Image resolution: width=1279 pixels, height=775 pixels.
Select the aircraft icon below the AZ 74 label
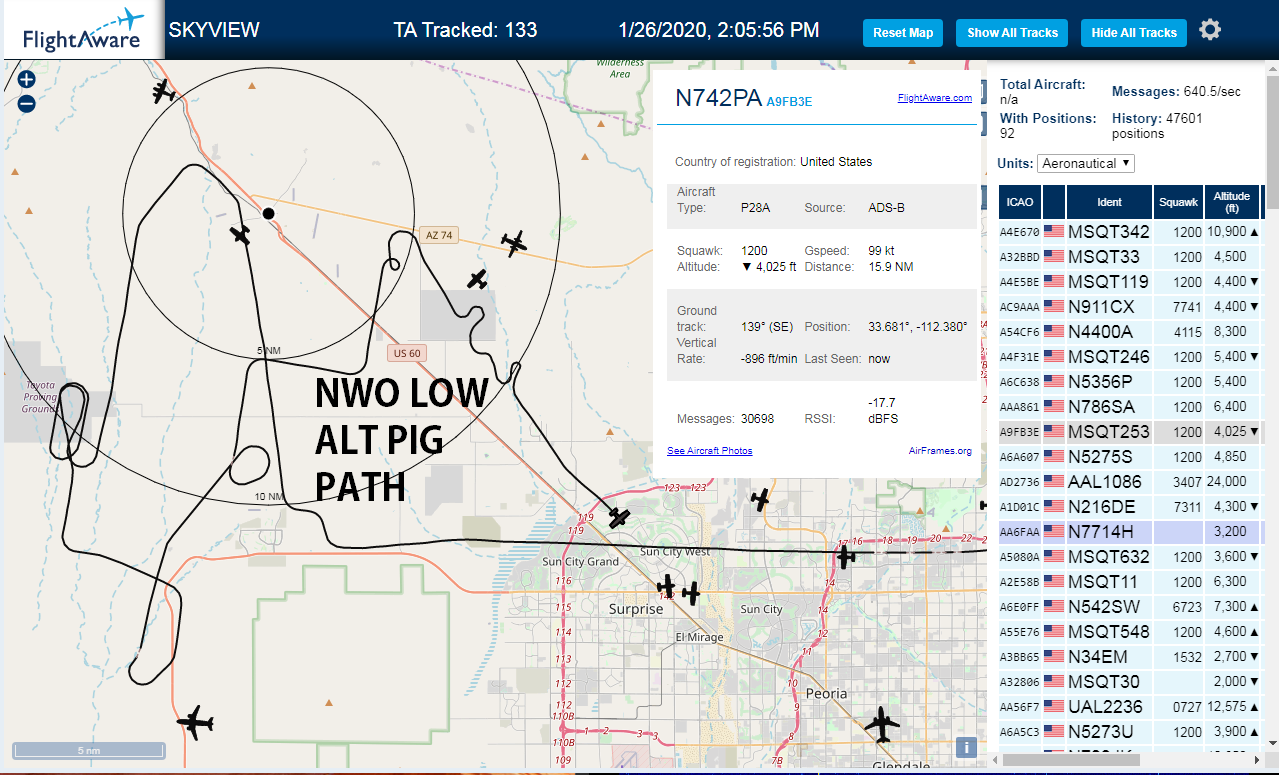point(478,279)
